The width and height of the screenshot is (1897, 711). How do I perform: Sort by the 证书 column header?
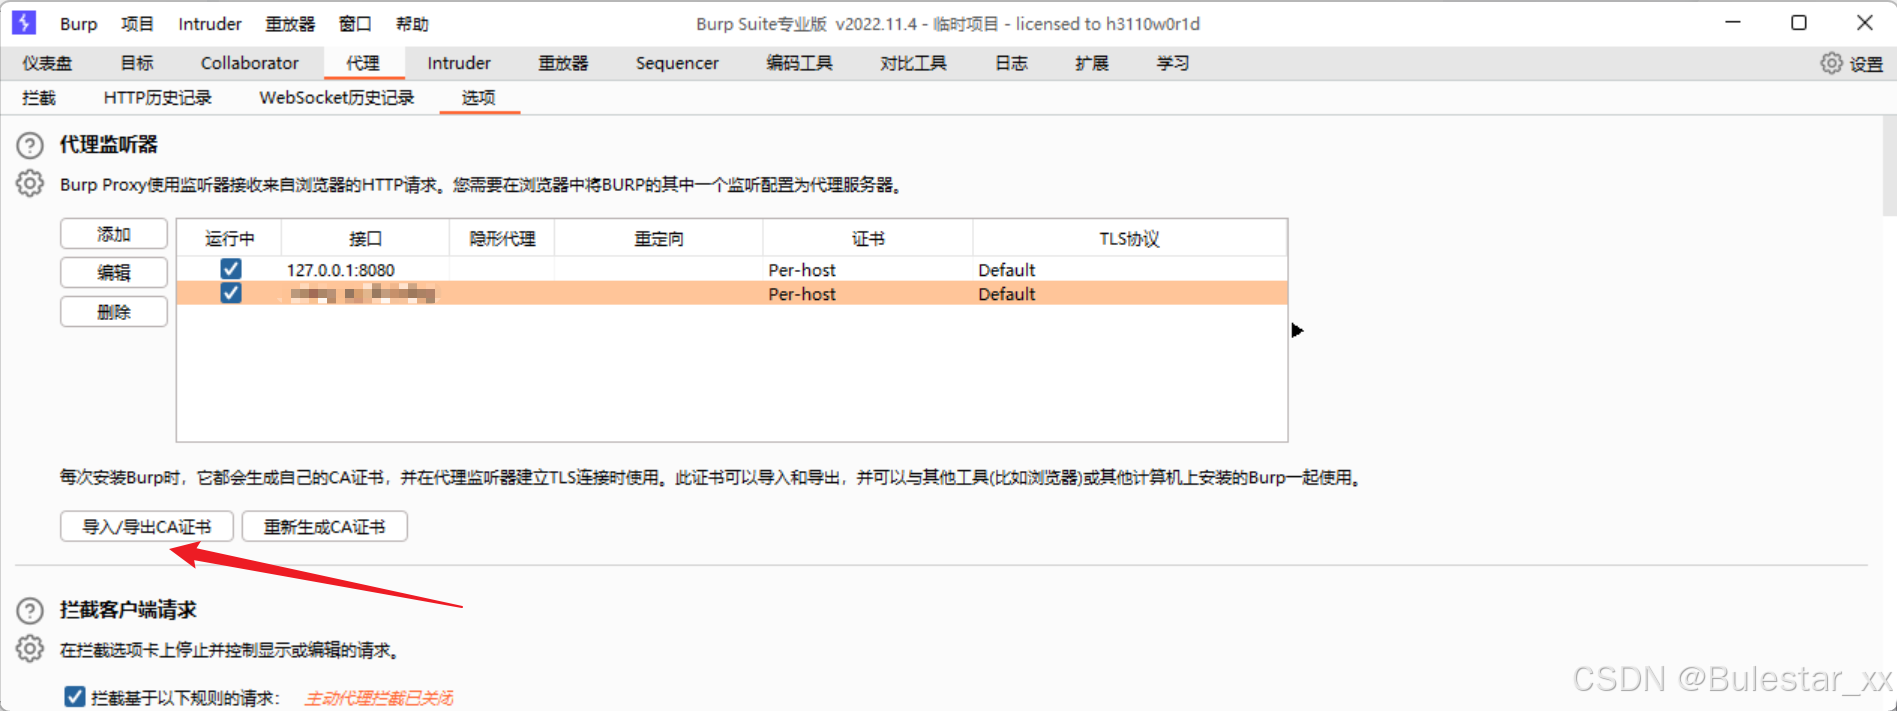868,239
